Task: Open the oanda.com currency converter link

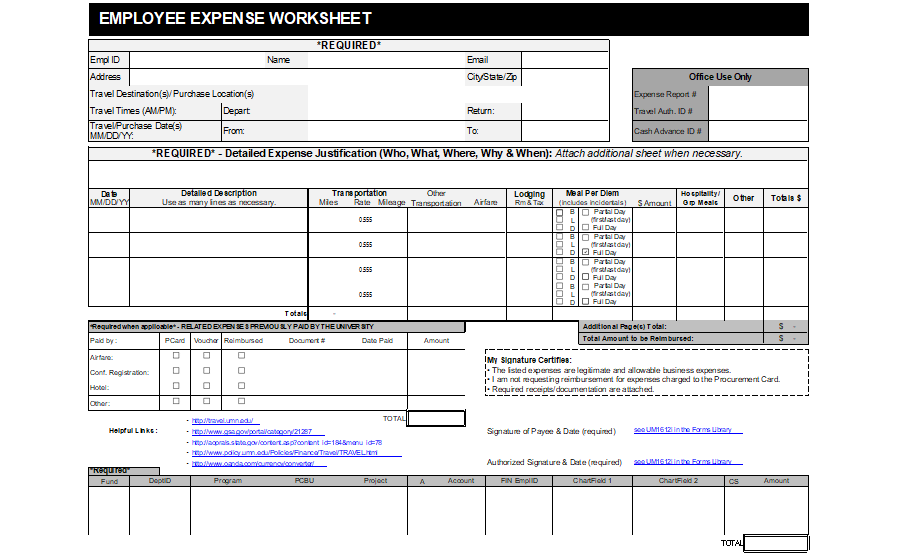Action: point(253,464)
